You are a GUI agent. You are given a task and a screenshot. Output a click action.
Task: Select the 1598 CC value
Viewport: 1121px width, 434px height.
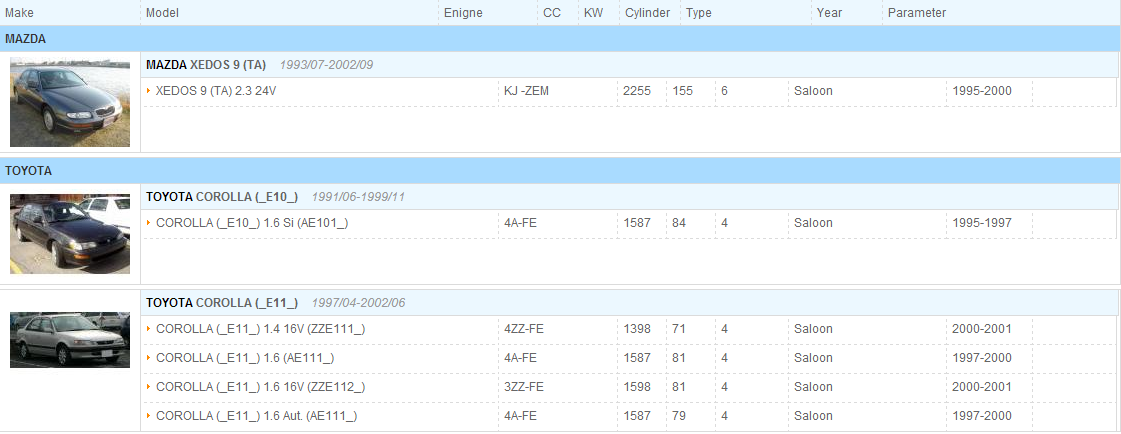[637, 387]
